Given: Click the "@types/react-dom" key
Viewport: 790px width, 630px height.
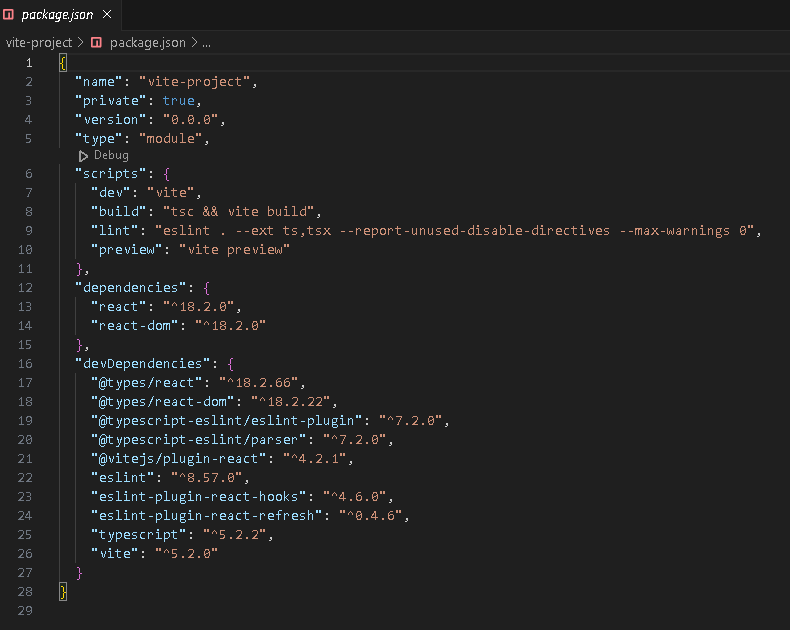Looking at the screenshot, I should tap(163, 402).
